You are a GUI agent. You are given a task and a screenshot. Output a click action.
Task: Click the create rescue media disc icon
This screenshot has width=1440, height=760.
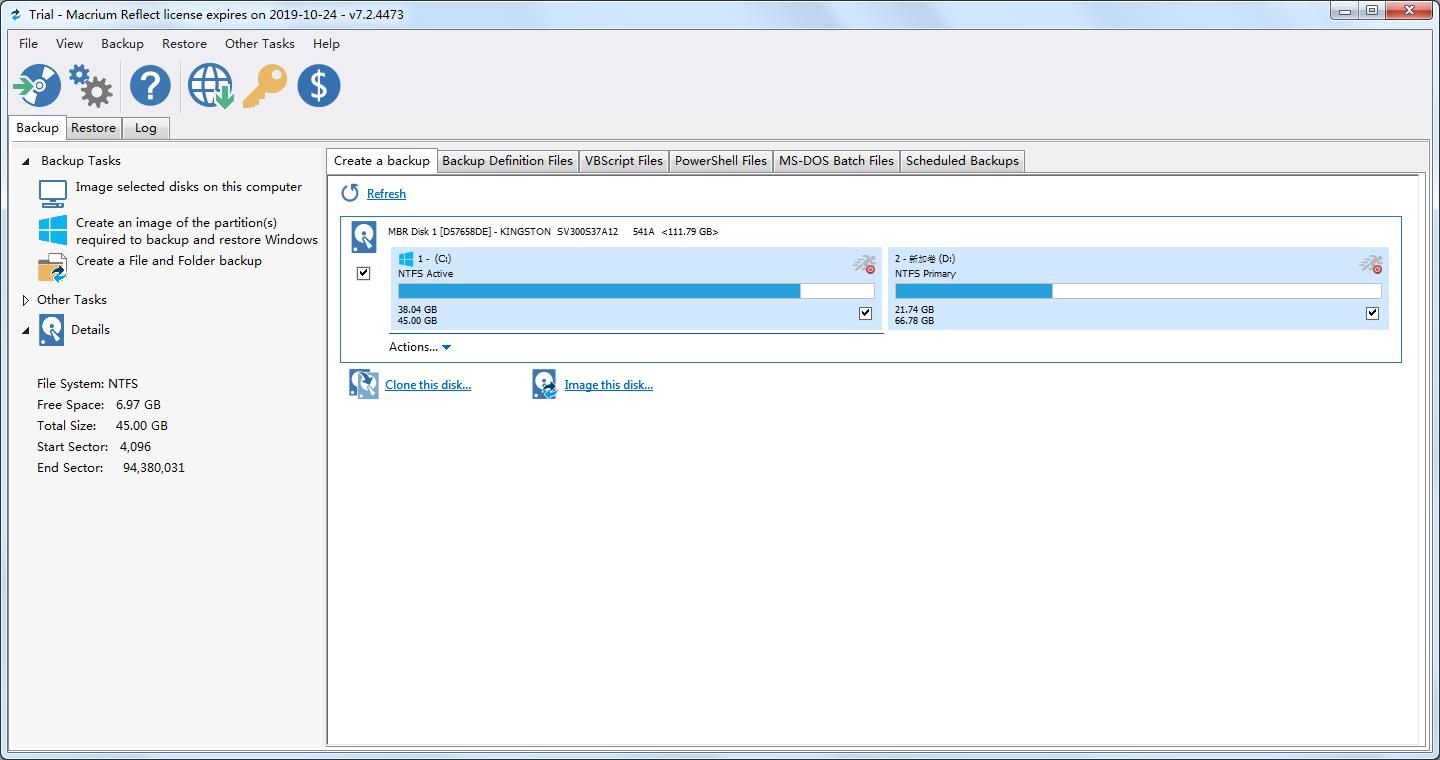37,86
